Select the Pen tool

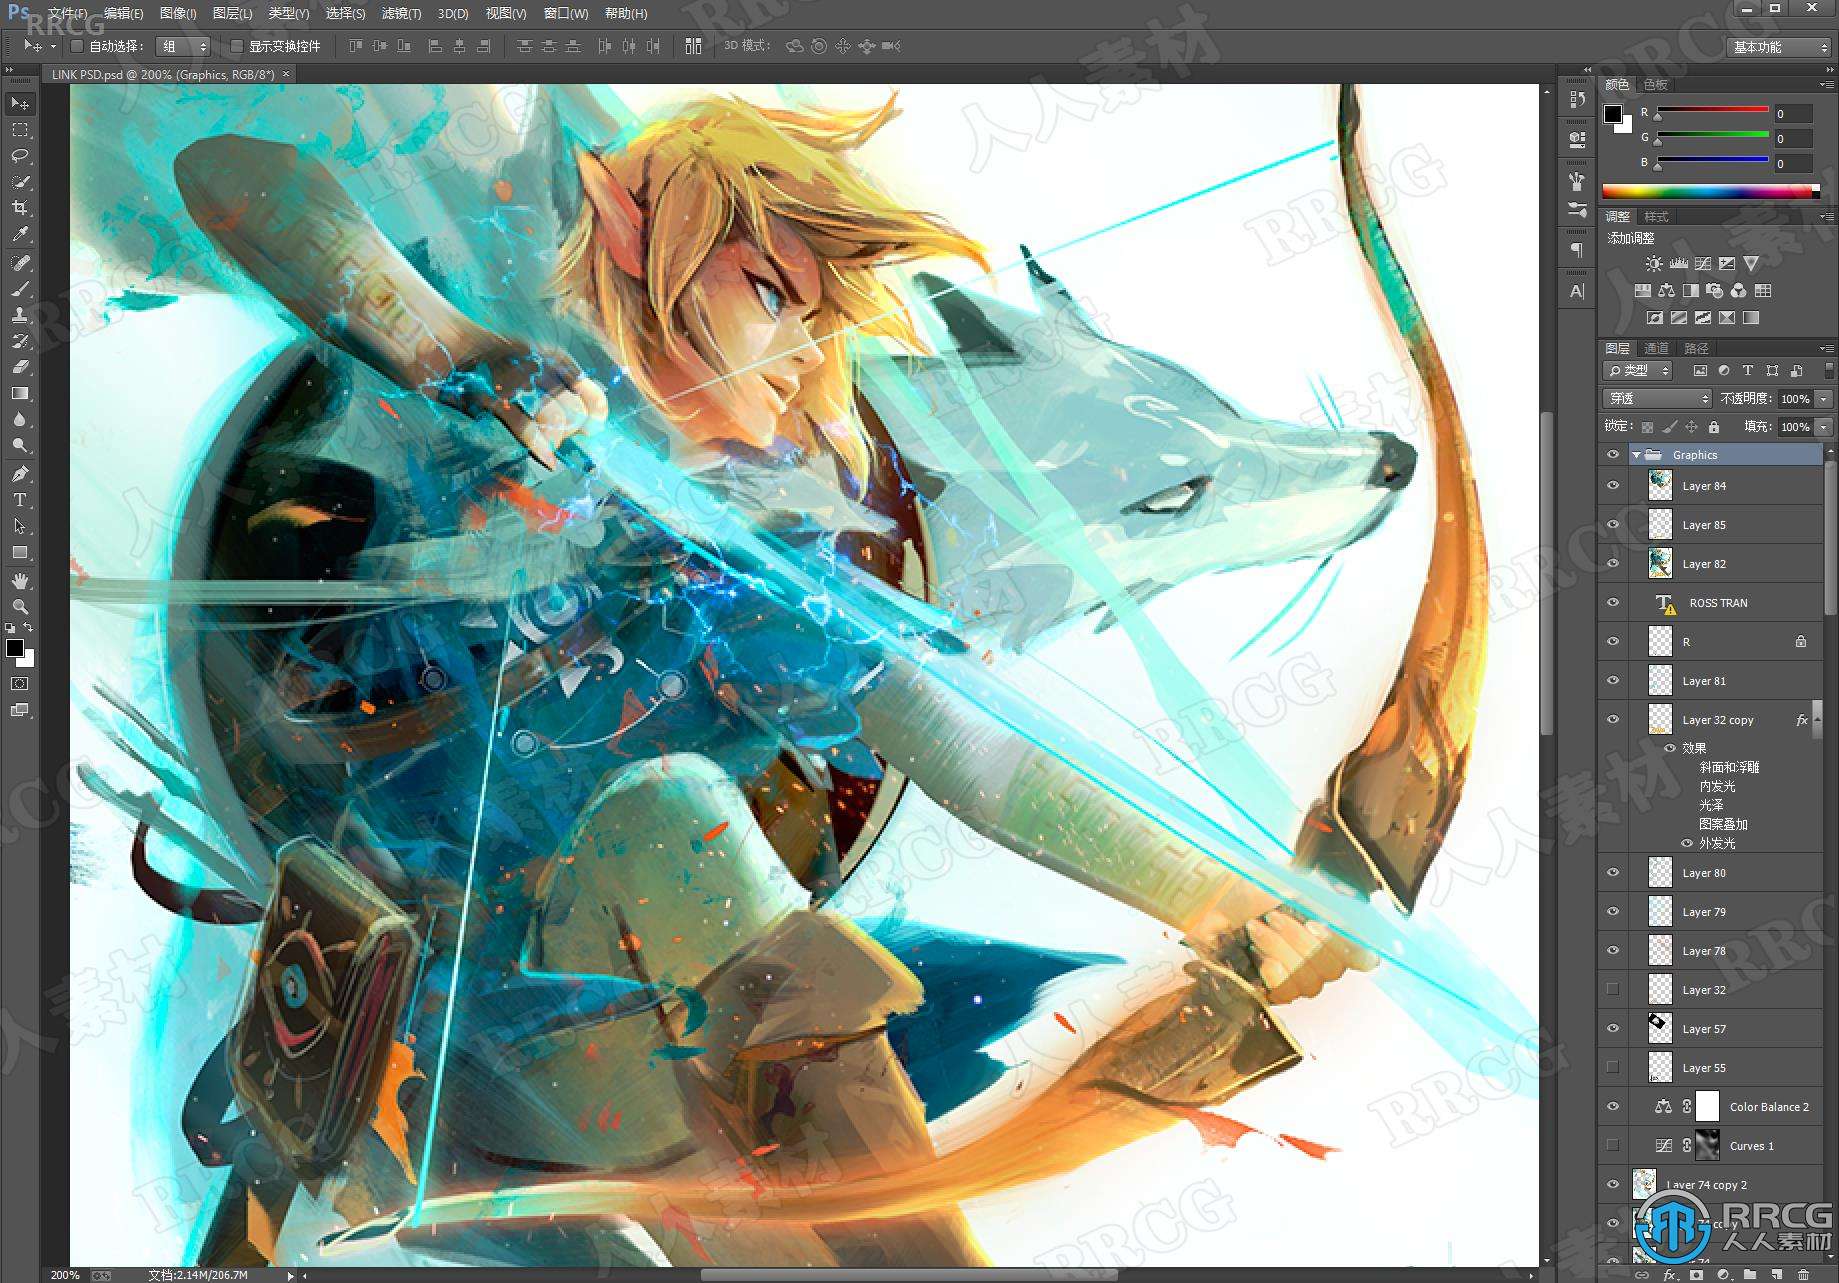click(20, 474)
